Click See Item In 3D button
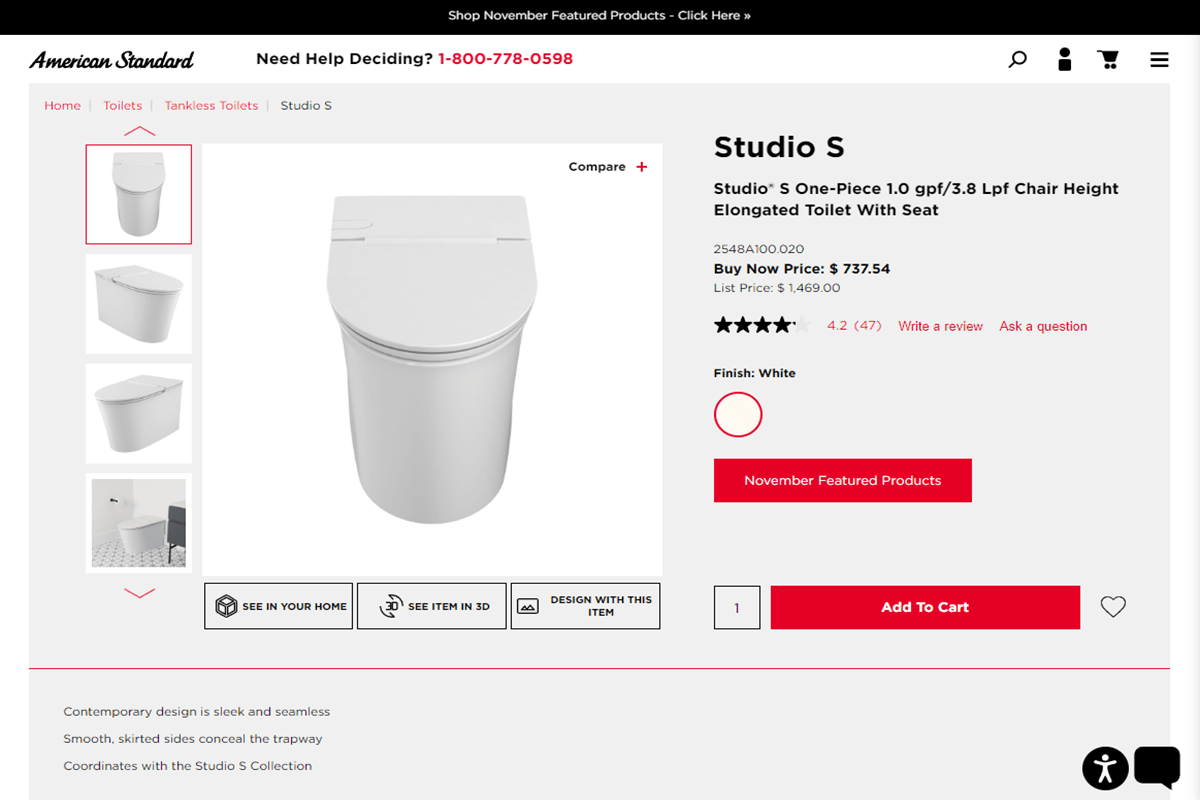1200x800 pixels. 432,606
